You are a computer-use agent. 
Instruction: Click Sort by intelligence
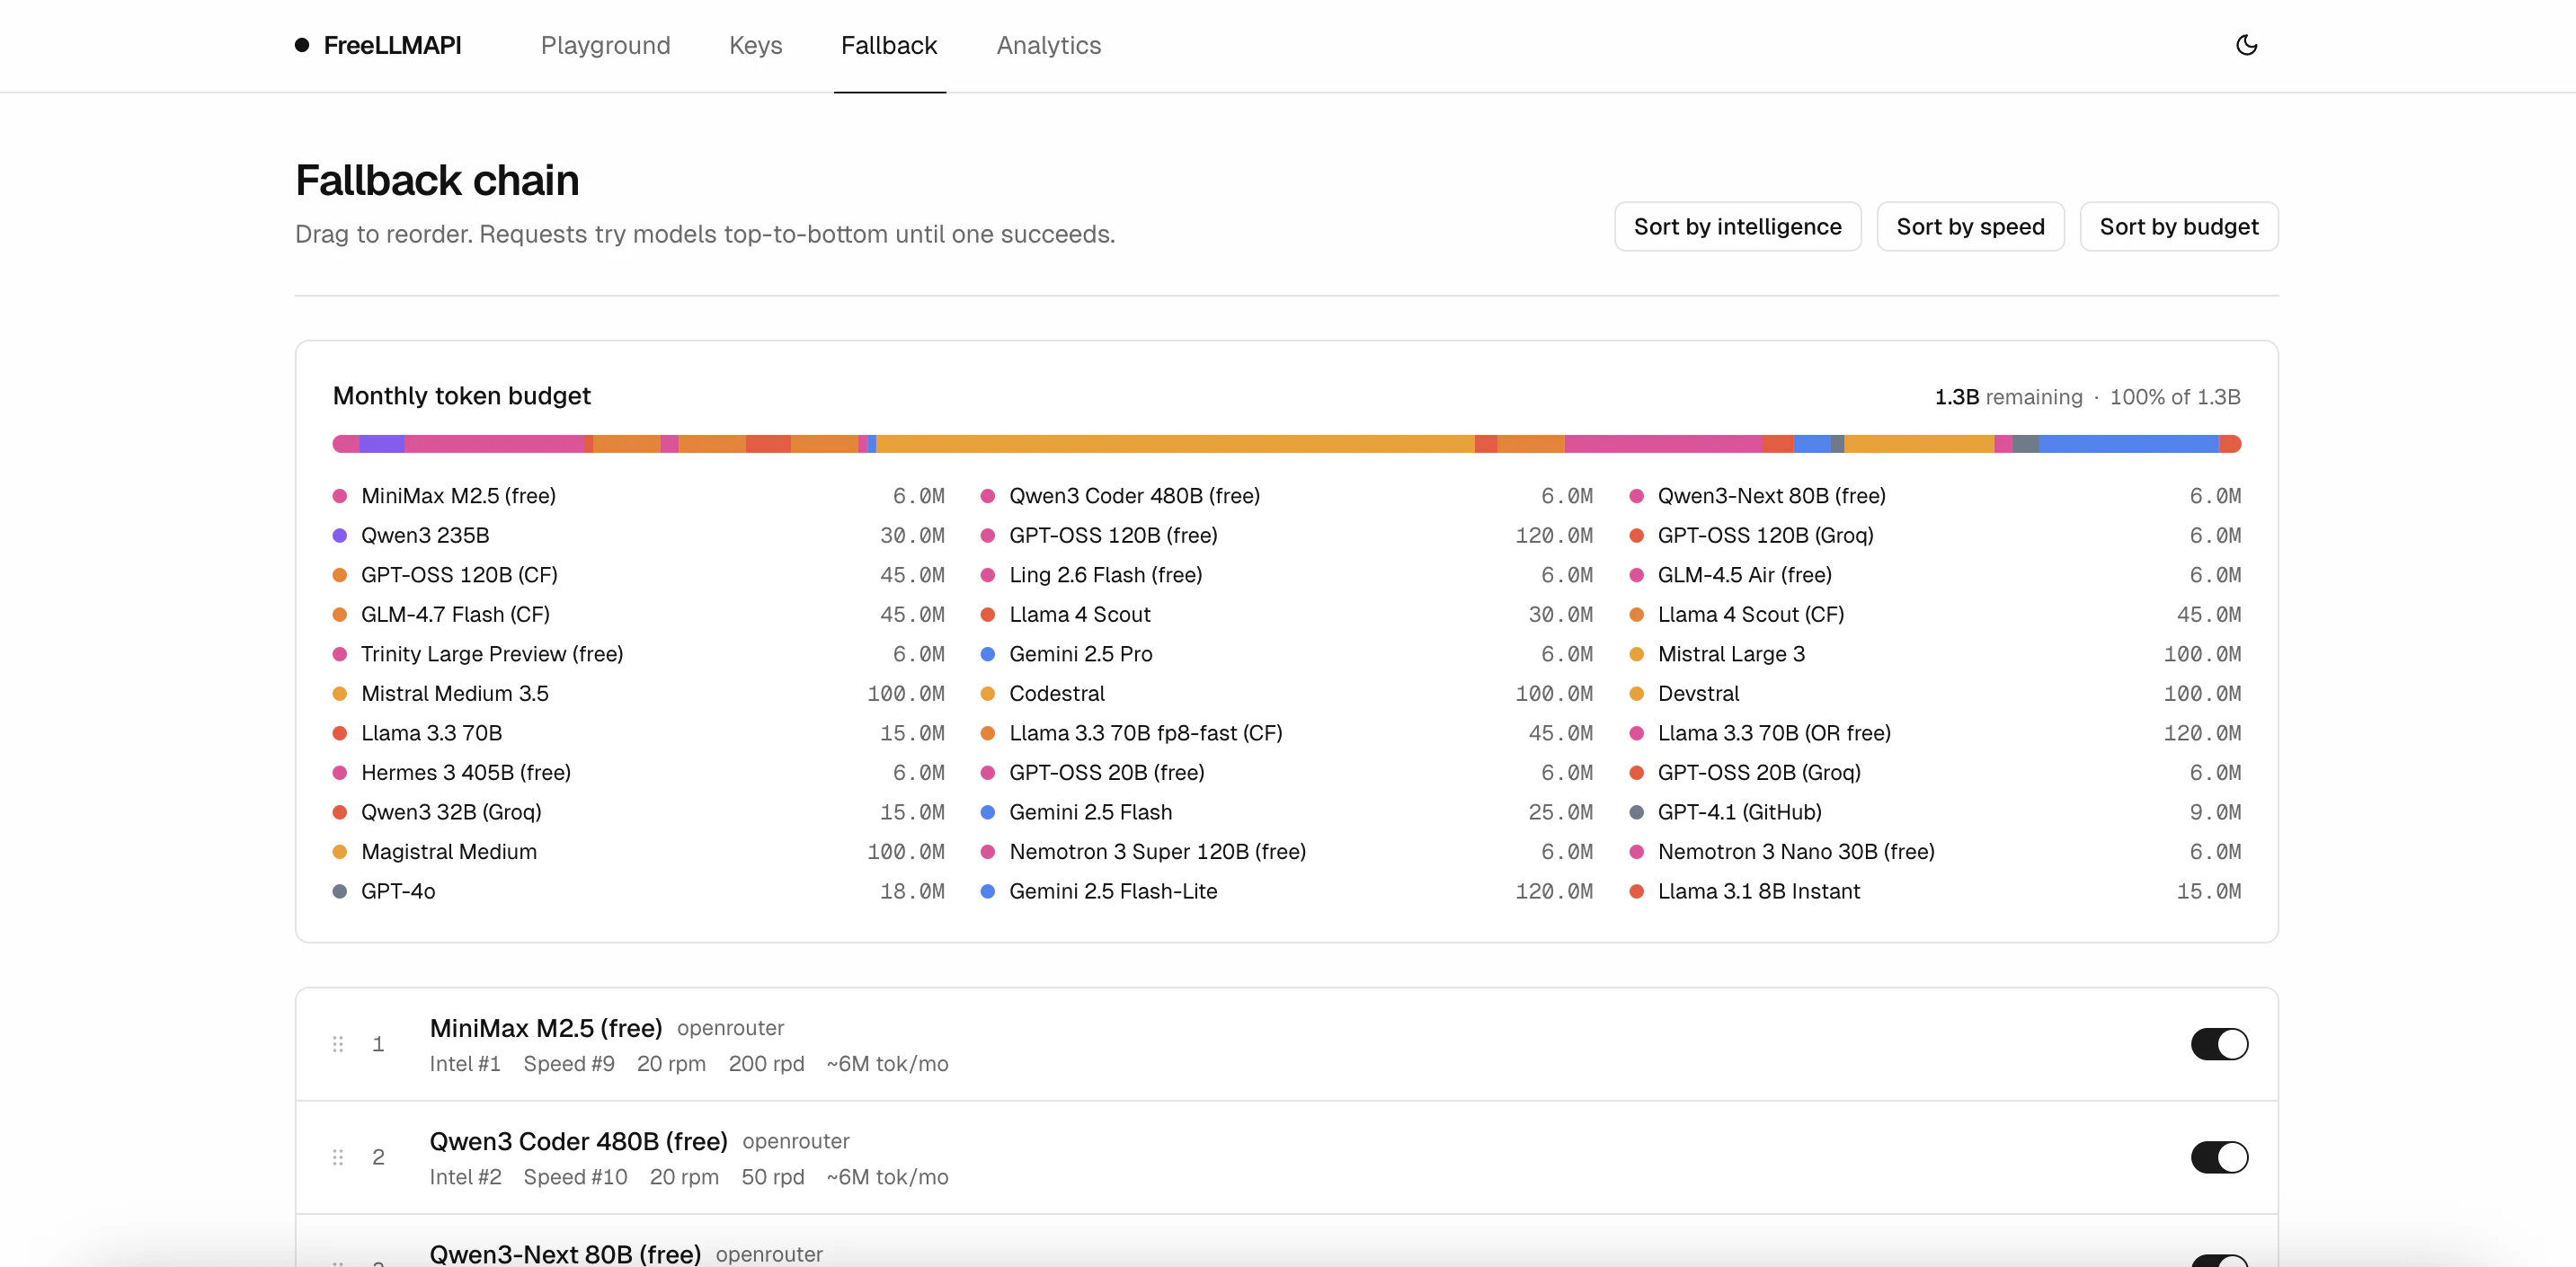point(1737,226)
